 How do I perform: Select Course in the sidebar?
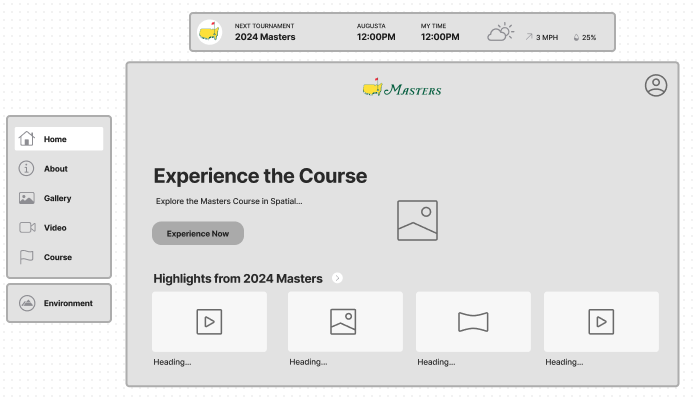(59, 257)
